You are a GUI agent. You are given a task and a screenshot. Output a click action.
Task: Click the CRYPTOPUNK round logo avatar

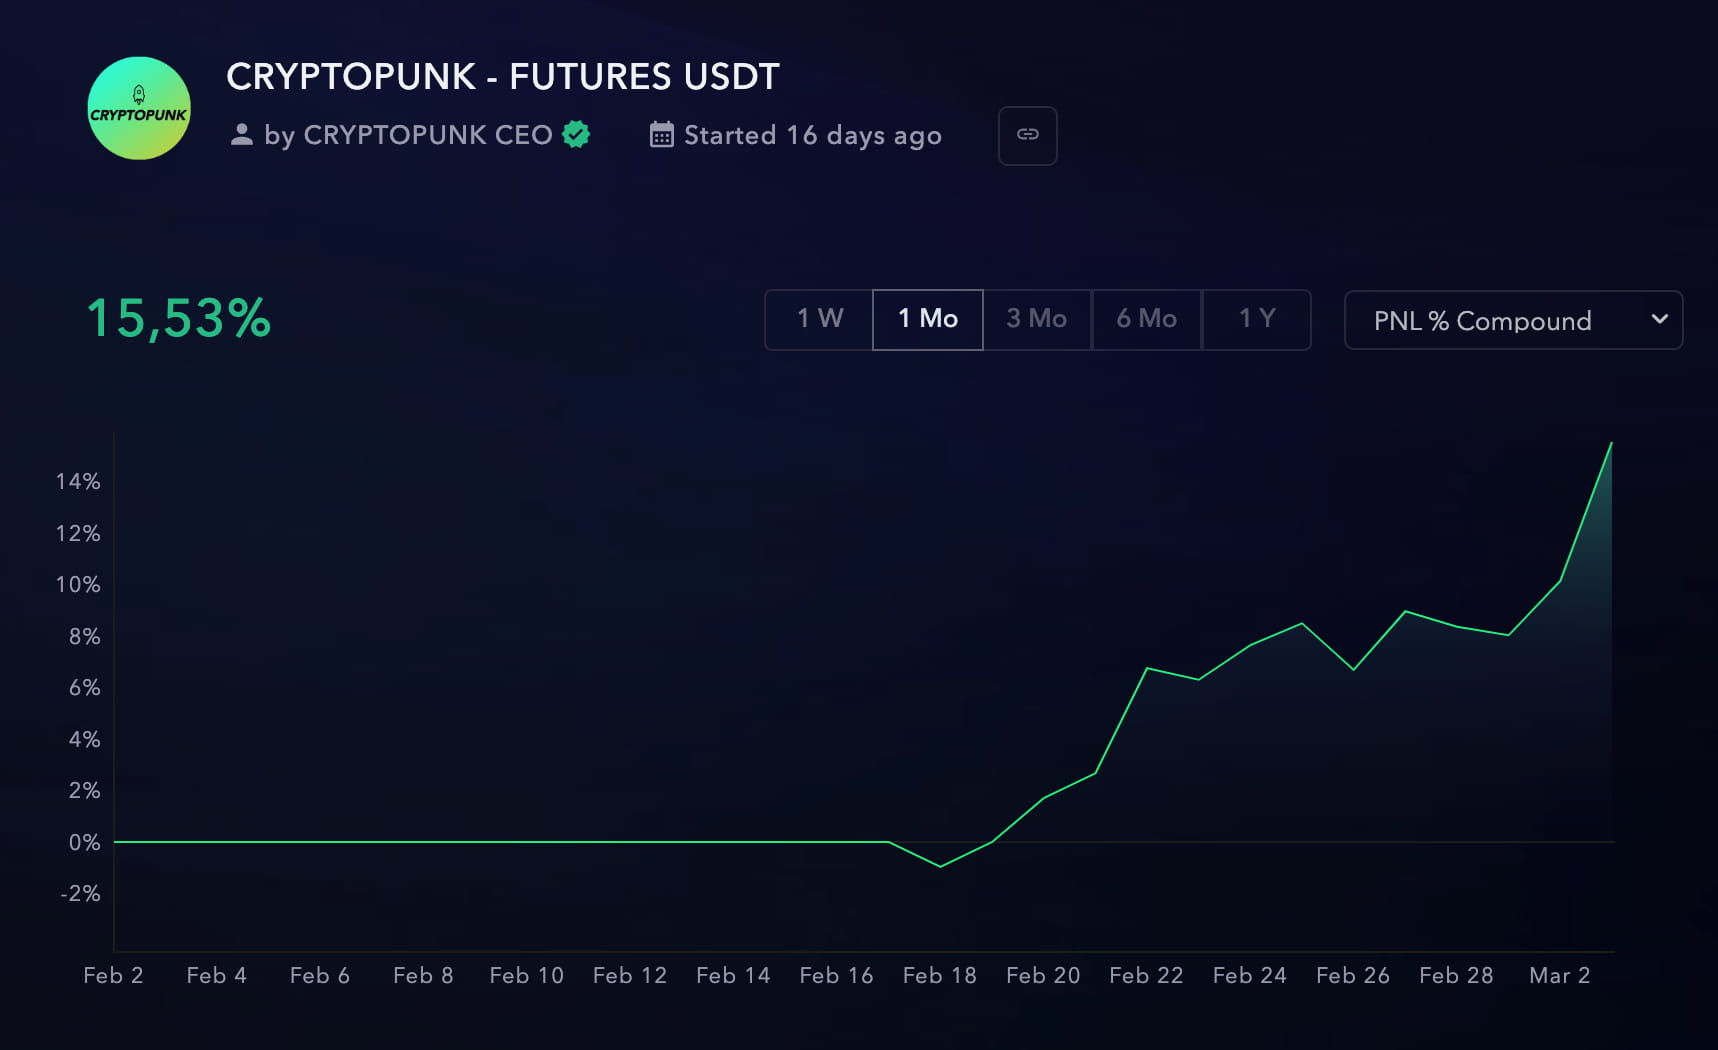pyautogui.click(x=139, y=108)
